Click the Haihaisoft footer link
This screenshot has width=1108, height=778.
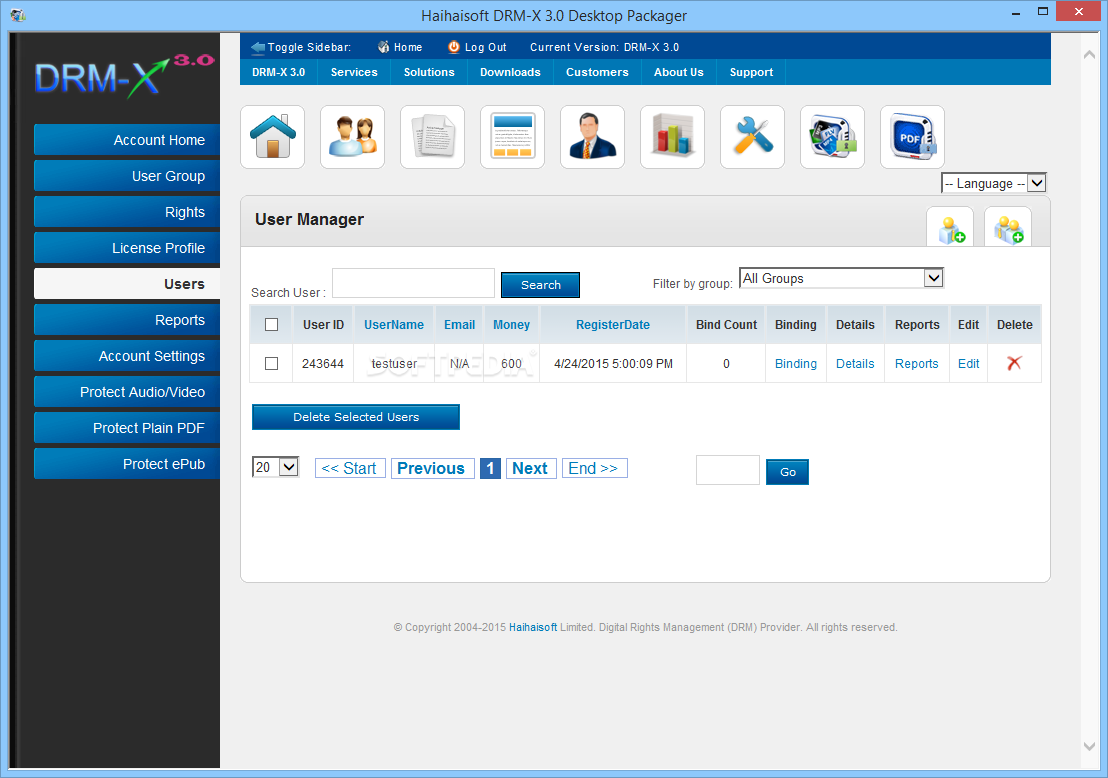pos(533,627)
